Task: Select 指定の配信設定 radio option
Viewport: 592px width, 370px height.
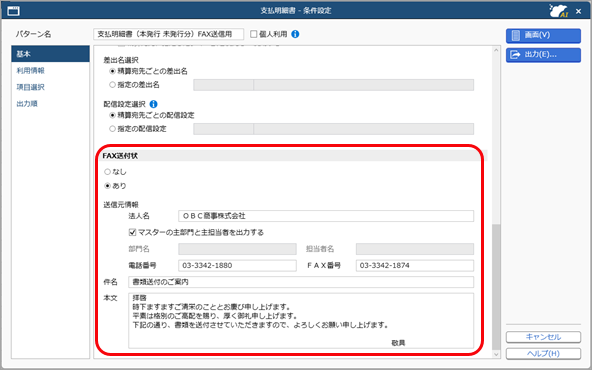Action: [x=112, y=129]
